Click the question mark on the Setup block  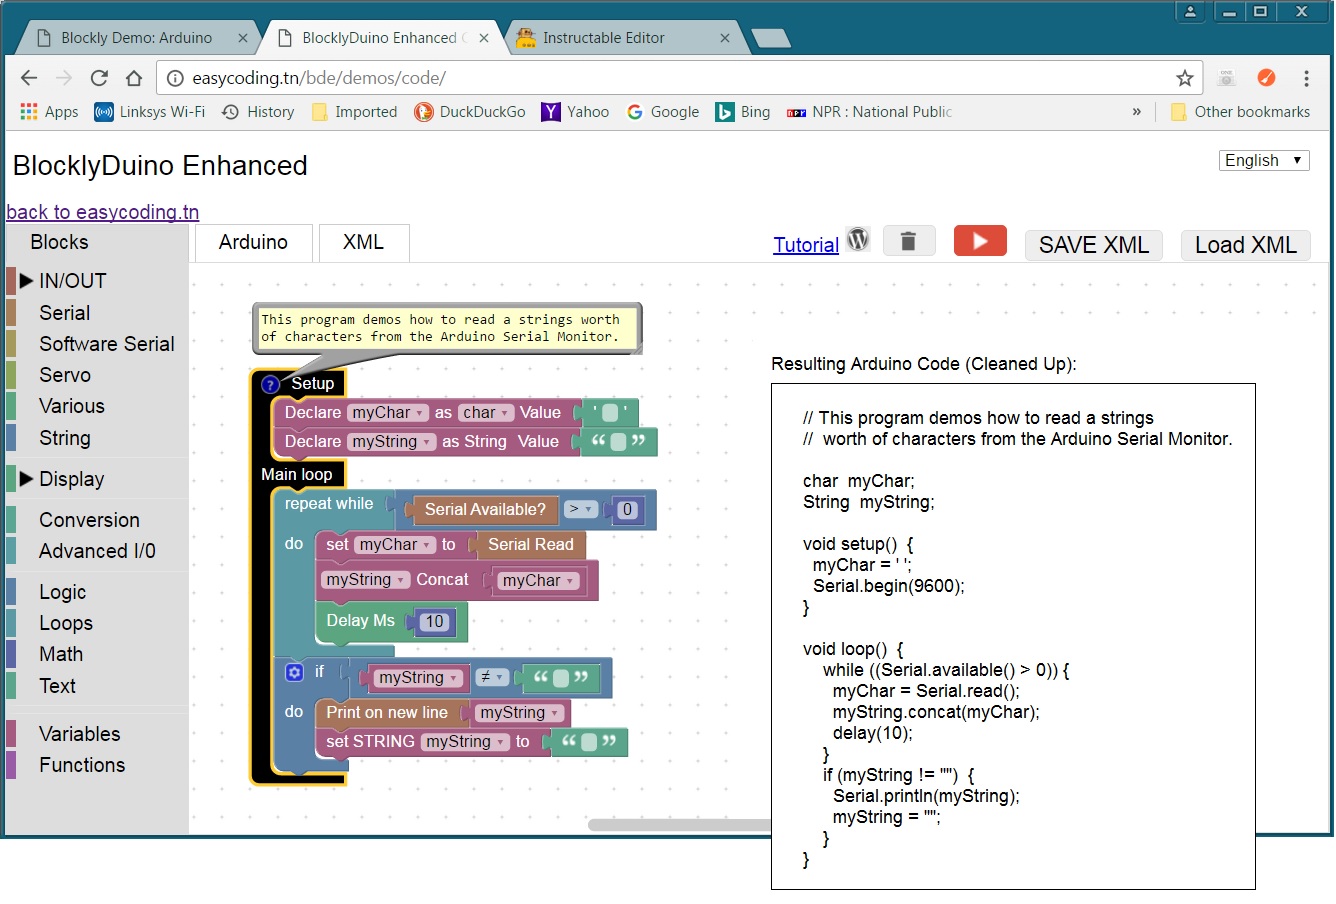pyautogui.click(x=270, y=384)
